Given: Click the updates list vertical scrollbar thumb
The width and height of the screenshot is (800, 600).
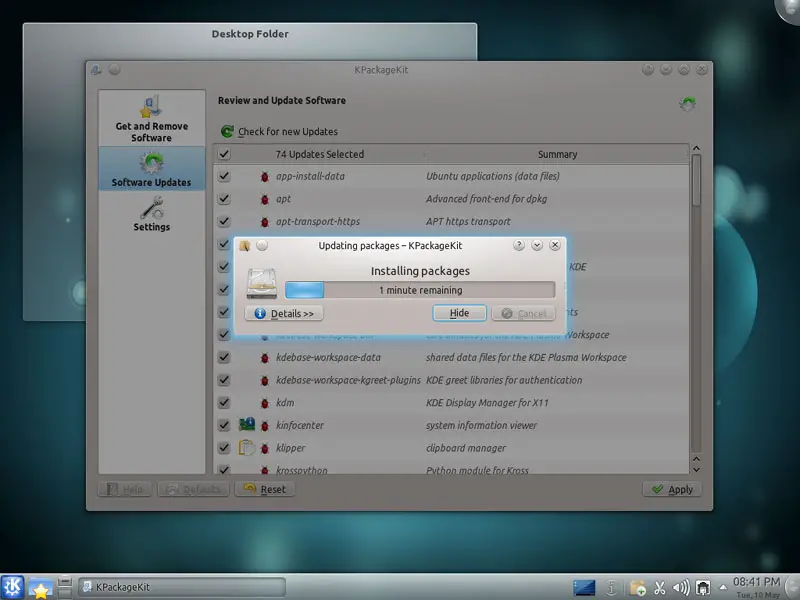Looking at the screenshot, I should click(696, 181).
